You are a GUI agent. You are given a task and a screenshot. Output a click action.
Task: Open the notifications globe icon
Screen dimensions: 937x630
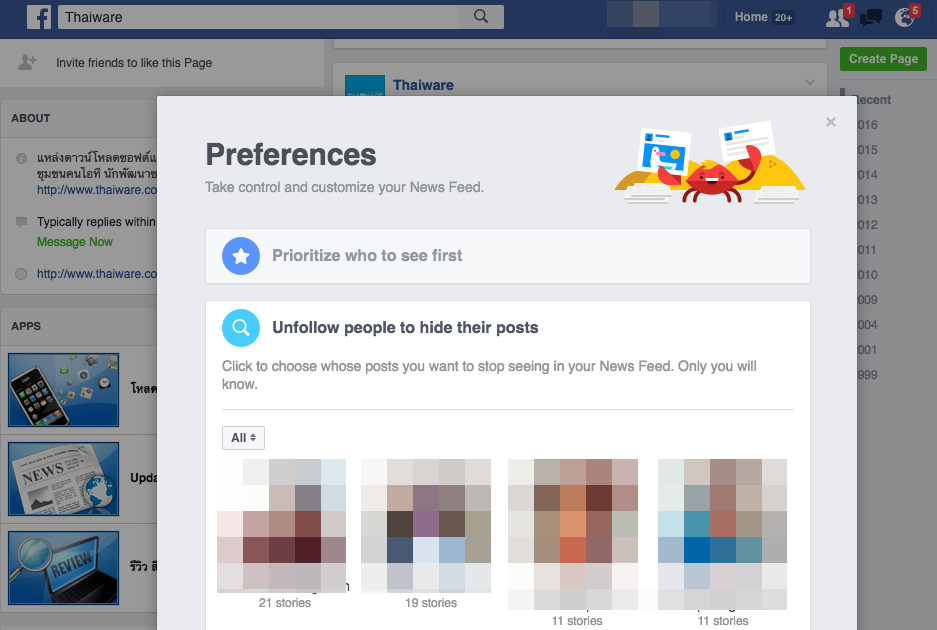pyautogui.click(x=905, y=17)
